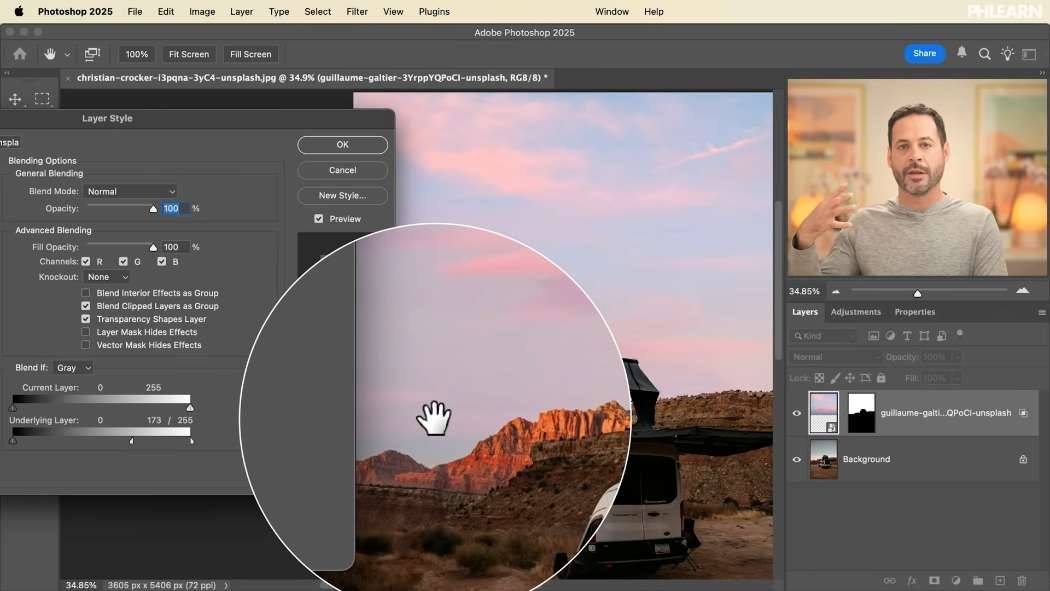Select the Move tool

tap(15, 99)
